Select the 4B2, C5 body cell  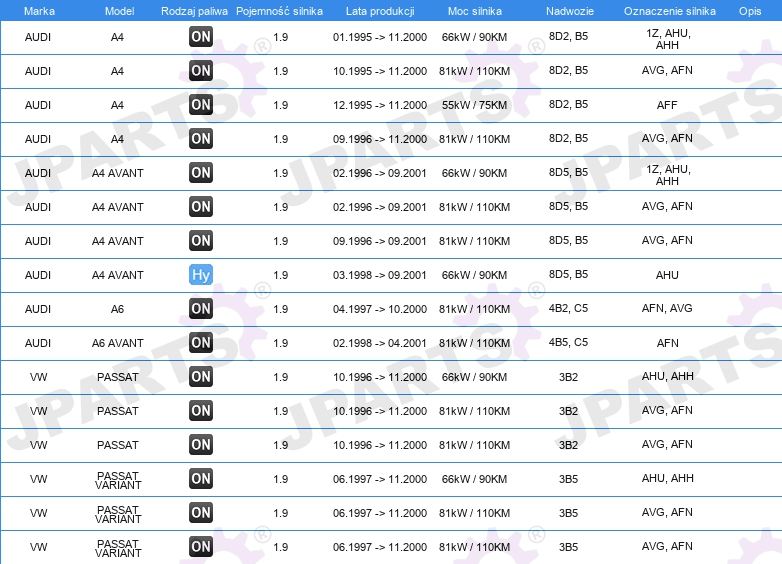click(x=568, y=308)
